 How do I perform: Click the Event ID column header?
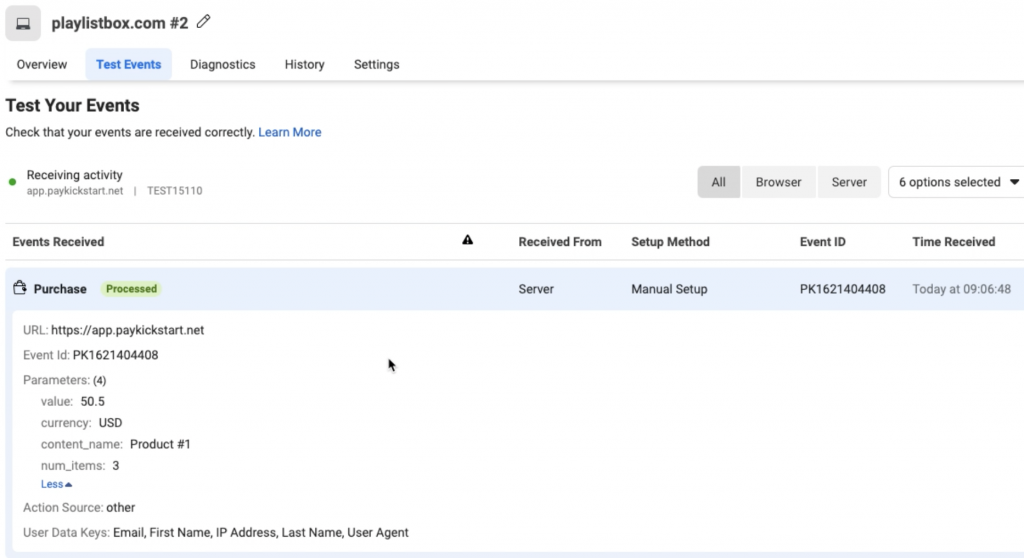tap(823, 242)
